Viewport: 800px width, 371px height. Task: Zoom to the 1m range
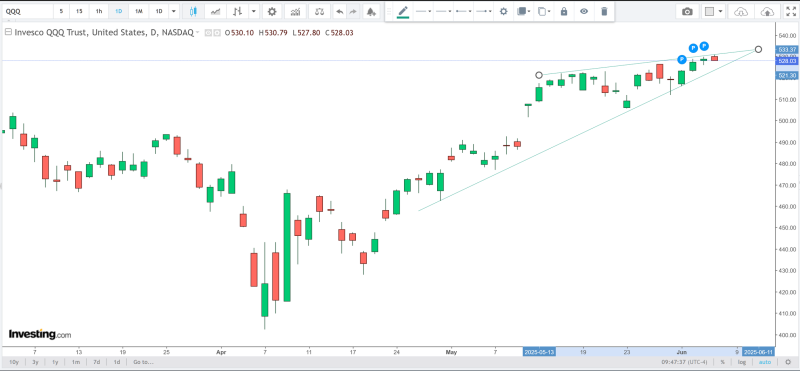tap(76, 362)
